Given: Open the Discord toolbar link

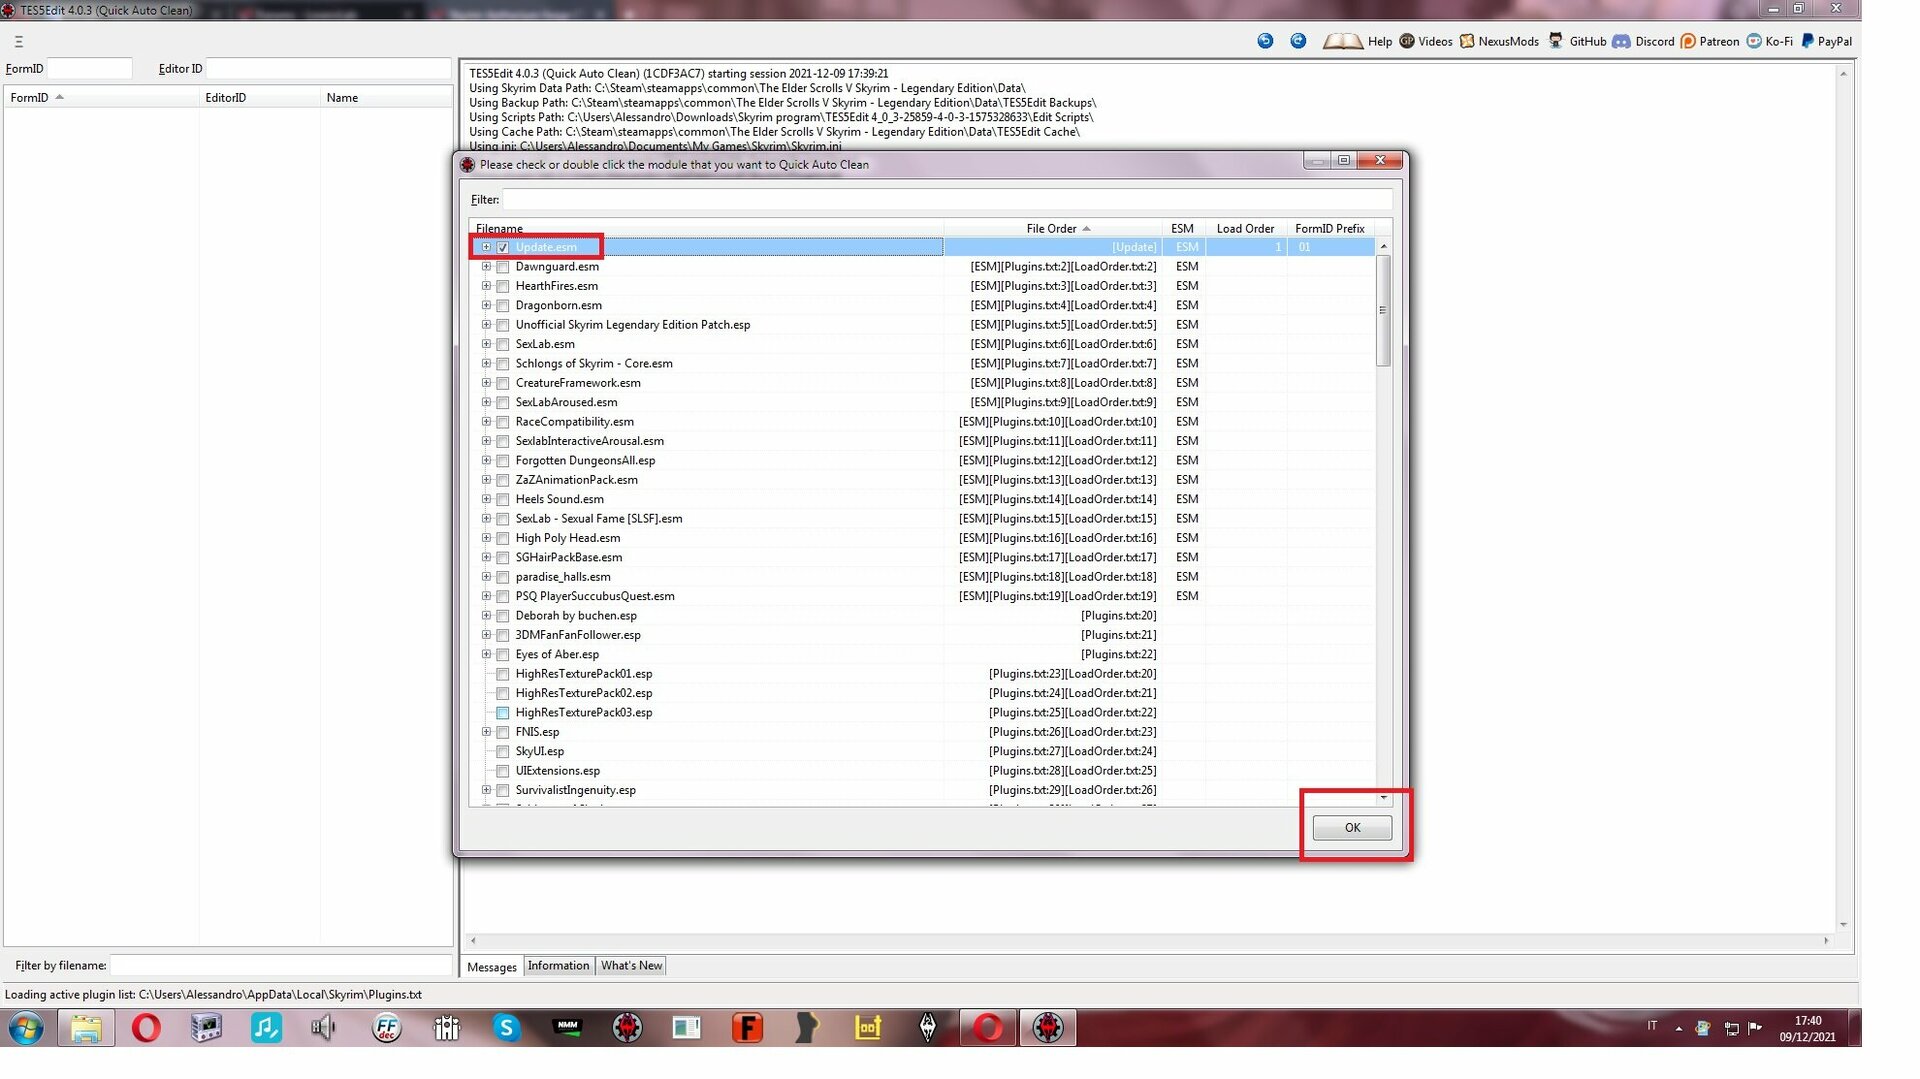Looking at the screenshot, I should (x=1643, y=41).
